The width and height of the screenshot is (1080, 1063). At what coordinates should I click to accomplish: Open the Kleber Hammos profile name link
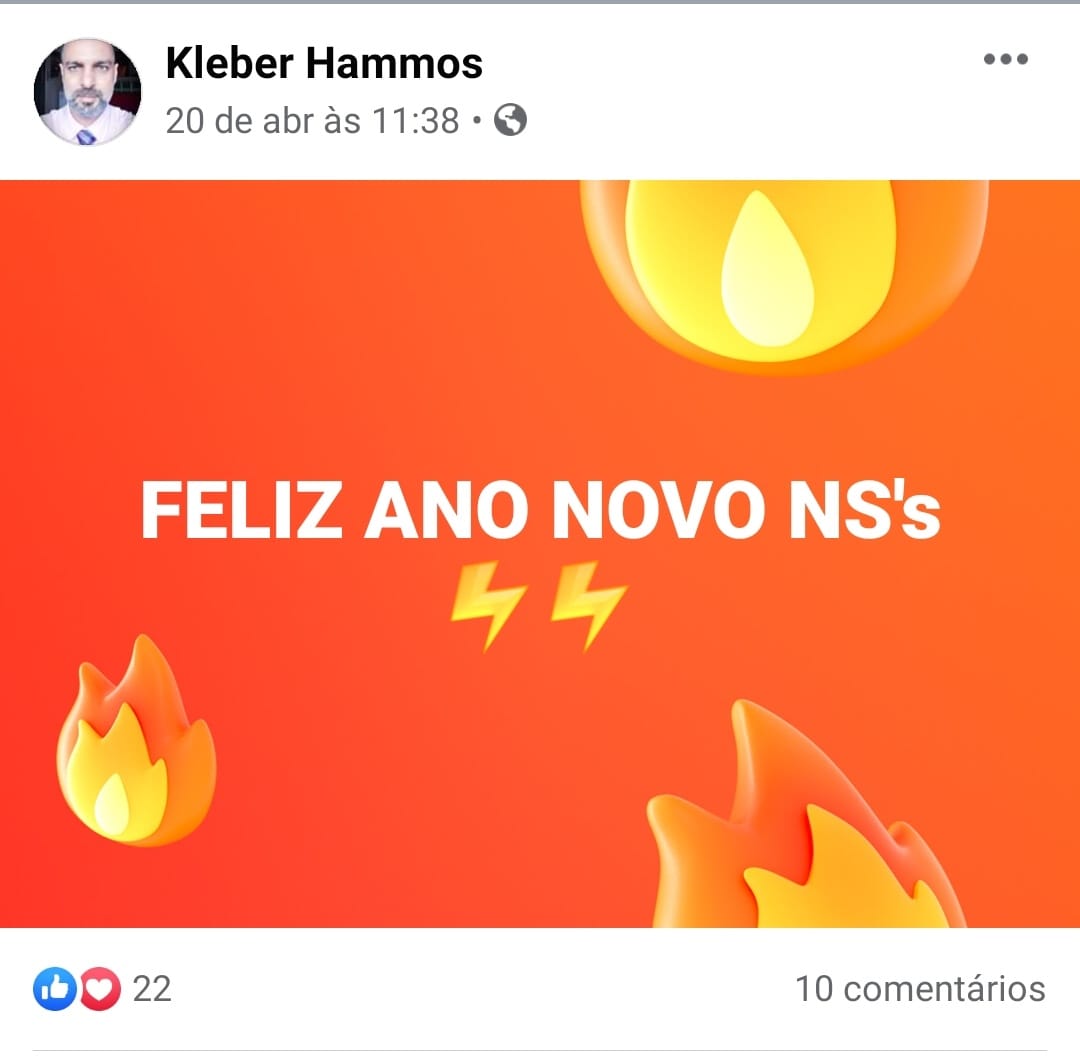324,63
